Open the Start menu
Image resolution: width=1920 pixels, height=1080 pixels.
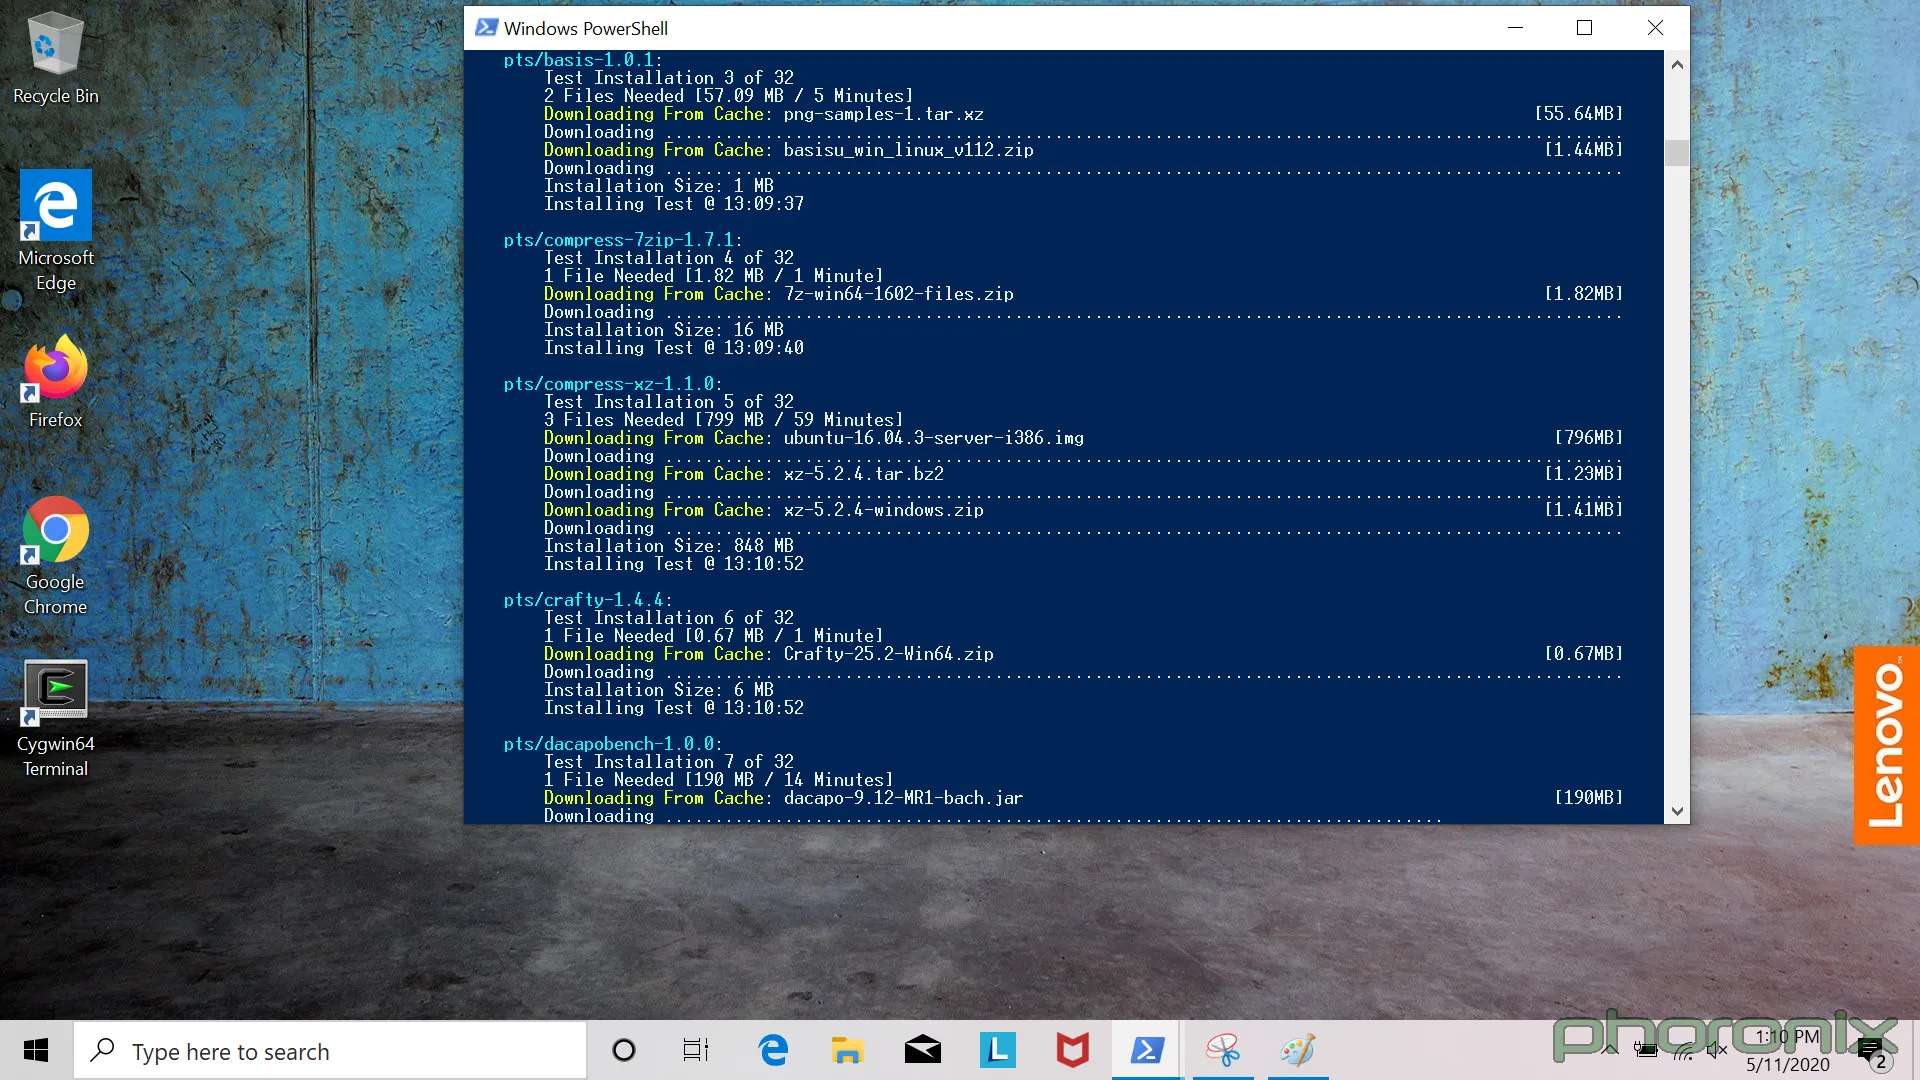36,1051
